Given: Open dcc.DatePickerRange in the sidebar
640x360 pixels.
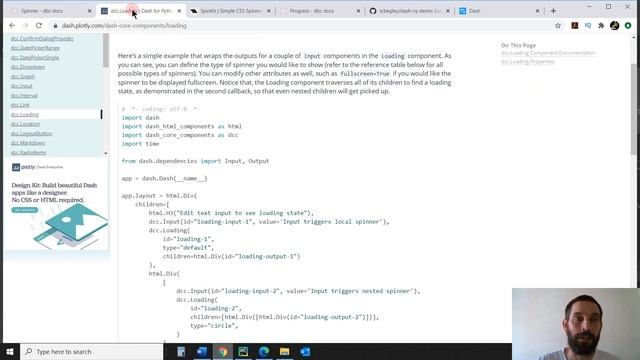Looking at the screenshot, I should coord(35,48).
